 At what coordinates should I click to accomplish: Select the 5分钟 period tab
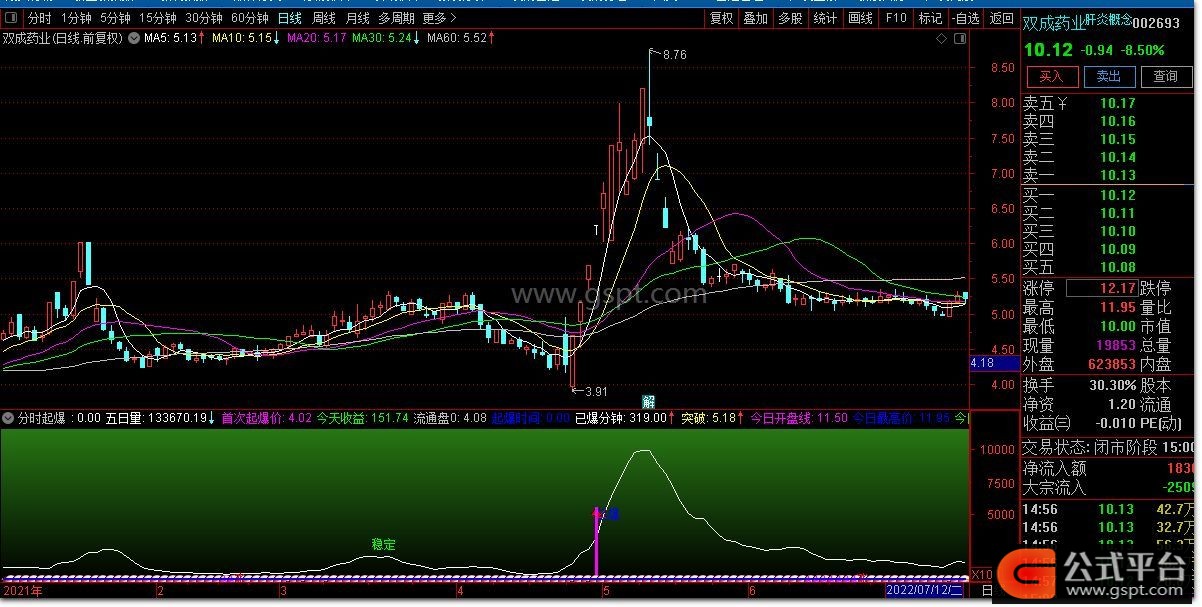pos(116,18)
